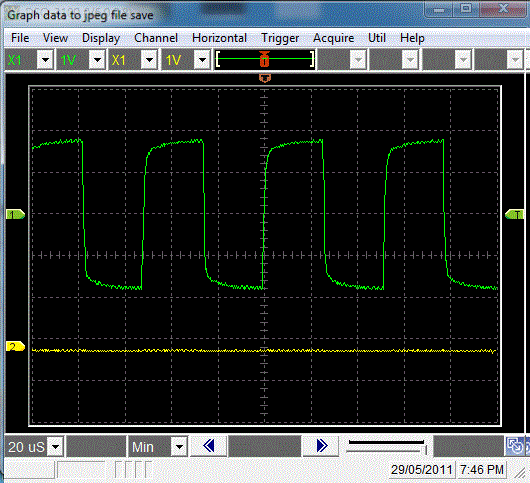Click the horizontal slider at bottom
Image resolution: width=530 pixels, height=483 pixels.
click(x=387, y=446)
